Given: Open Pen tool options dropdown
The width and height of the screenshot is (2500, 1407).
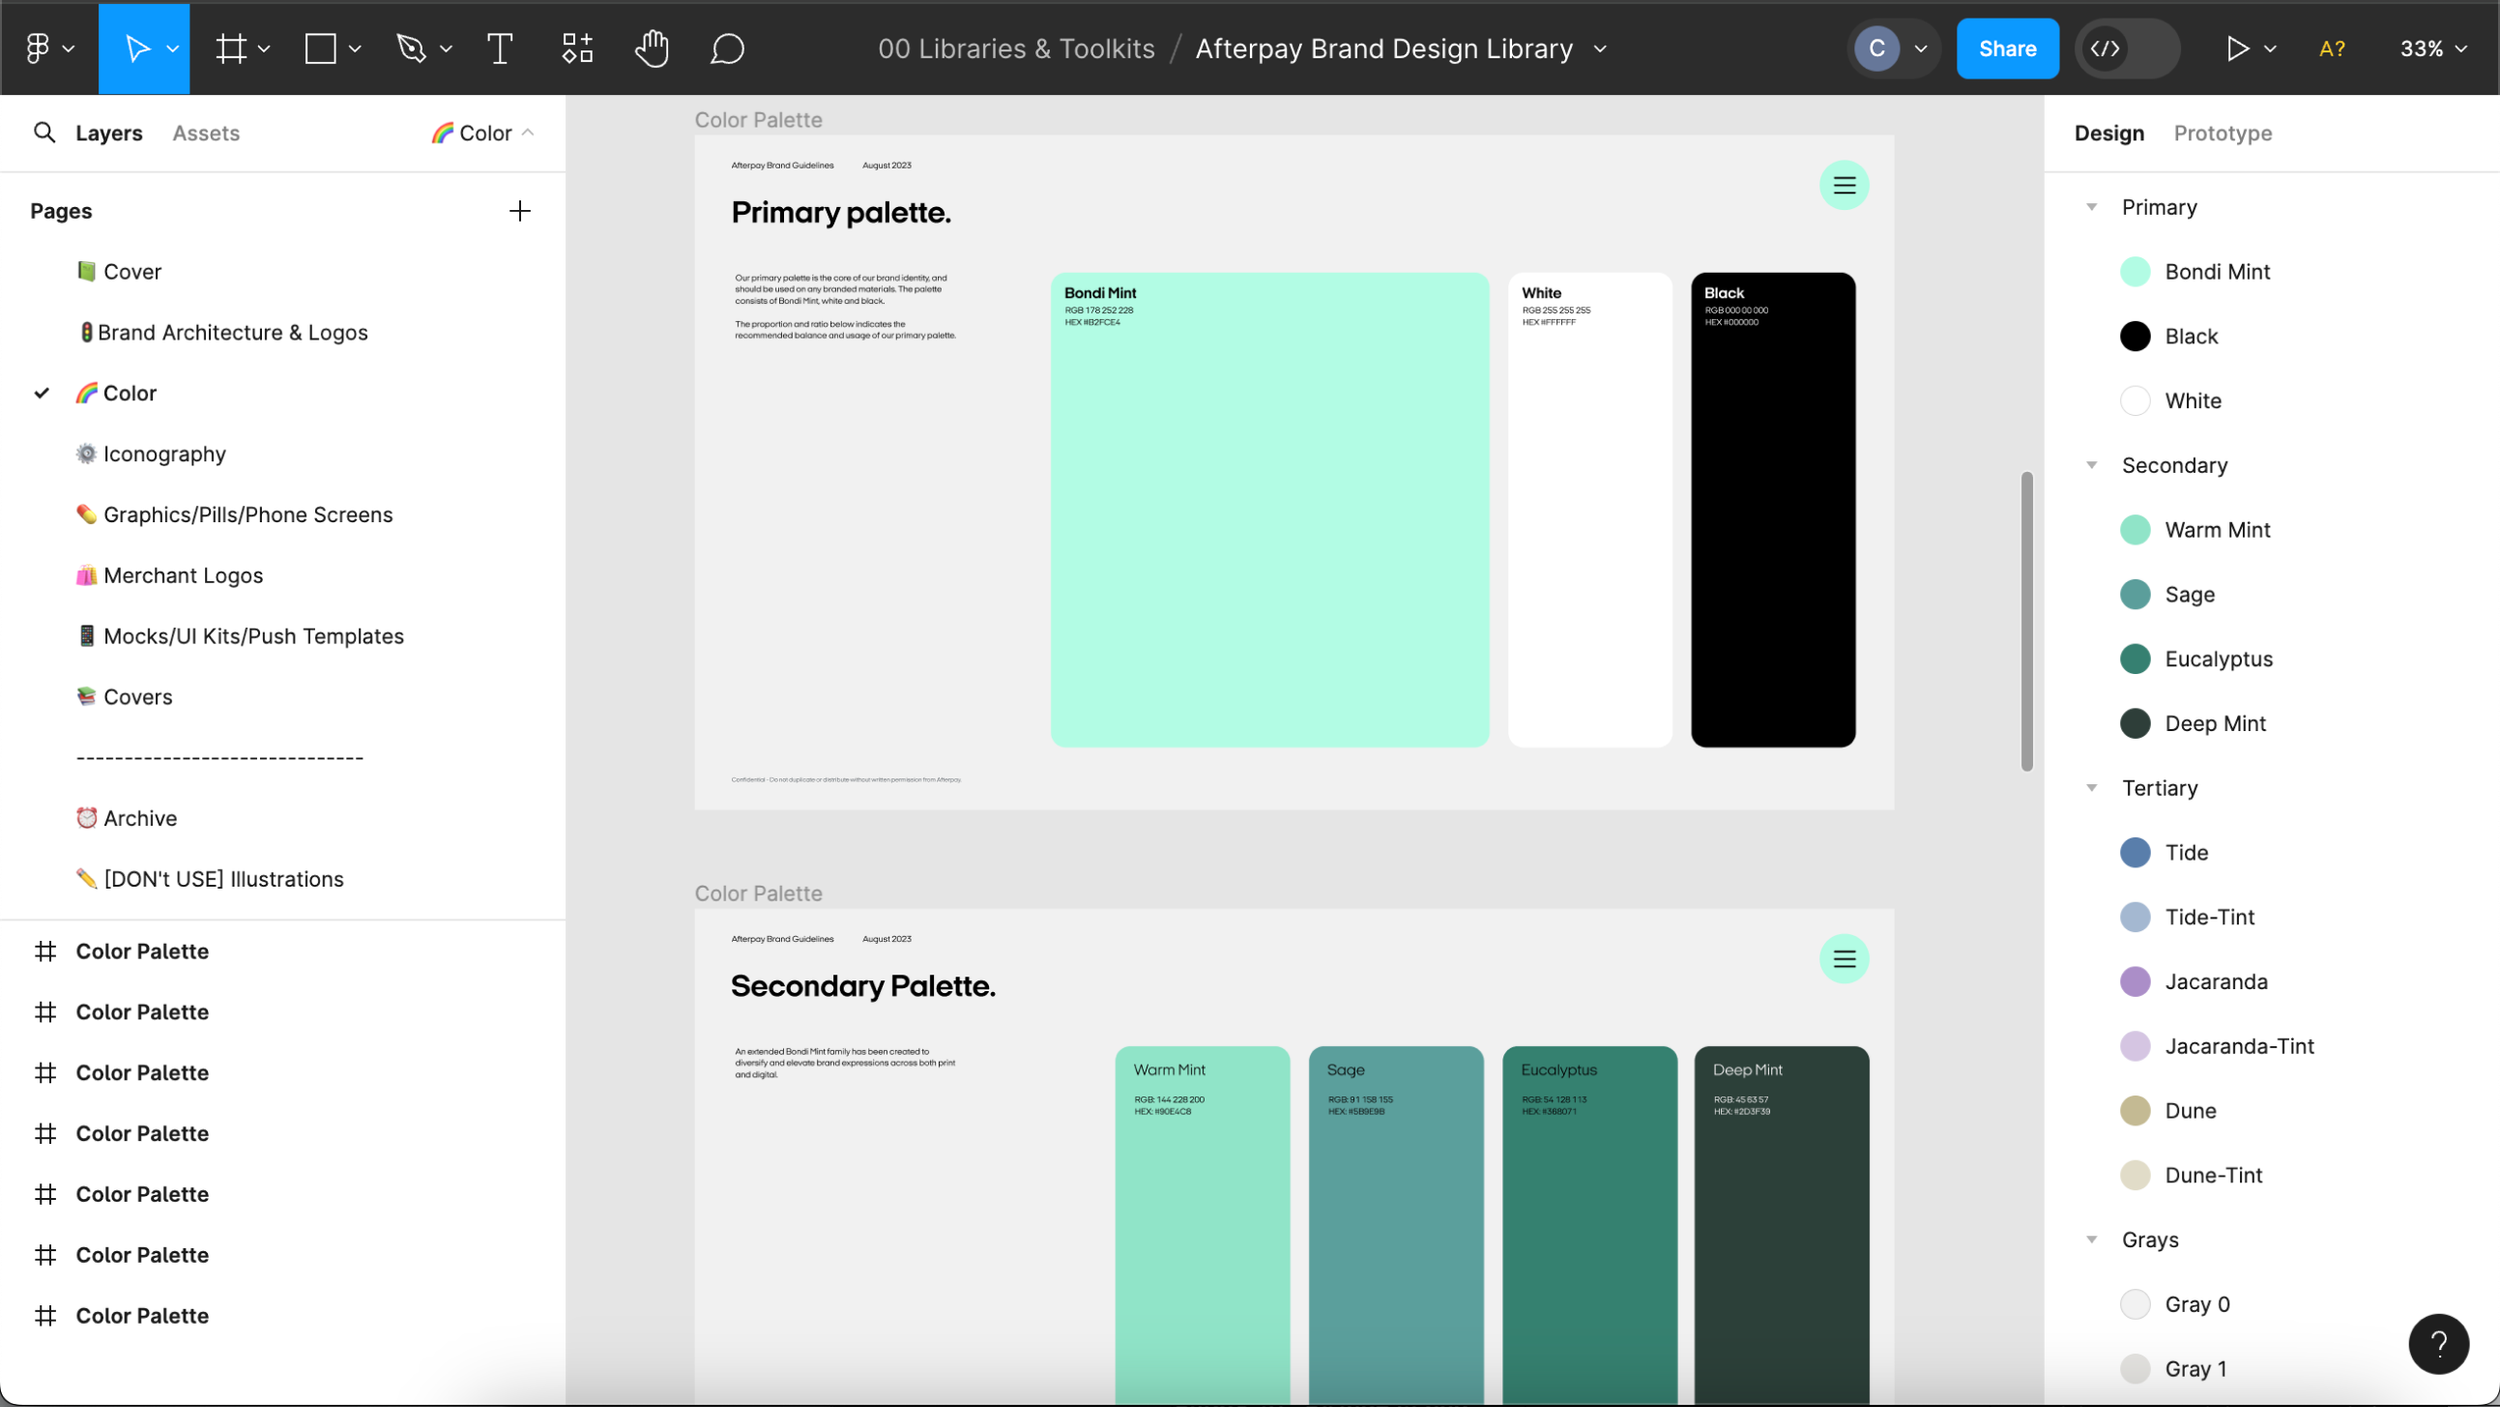Looking at the screenshot, I should 446,48.
